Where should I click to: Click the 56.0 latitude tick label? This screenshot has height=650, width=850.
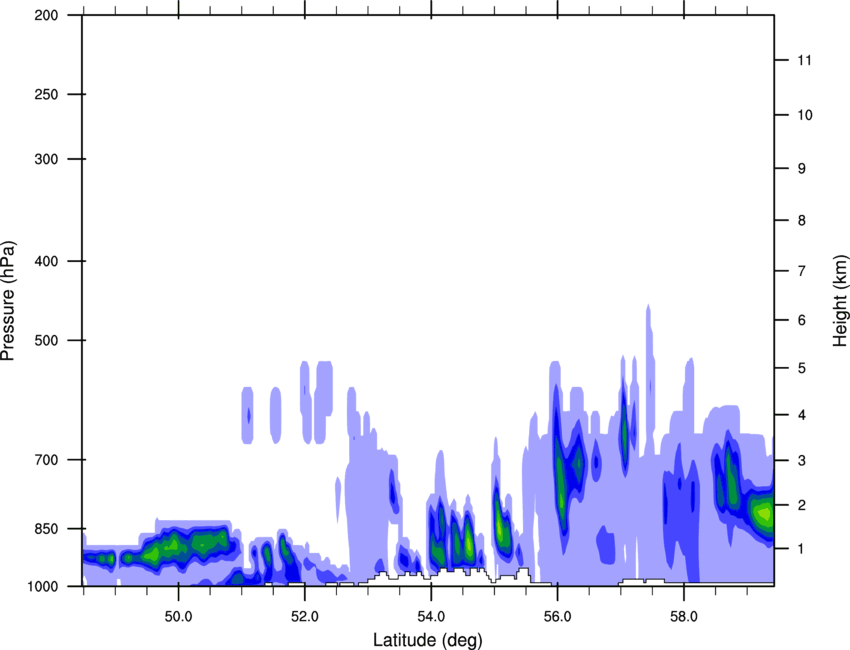[x=557, y=617]
